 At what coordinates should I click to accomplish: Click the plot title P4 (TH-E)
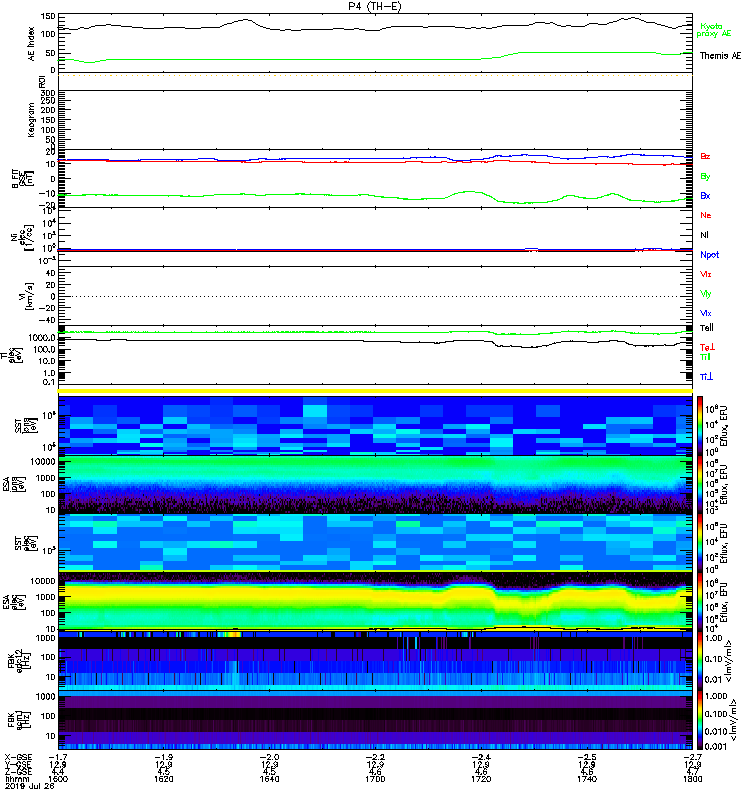(x=375, y=7)
